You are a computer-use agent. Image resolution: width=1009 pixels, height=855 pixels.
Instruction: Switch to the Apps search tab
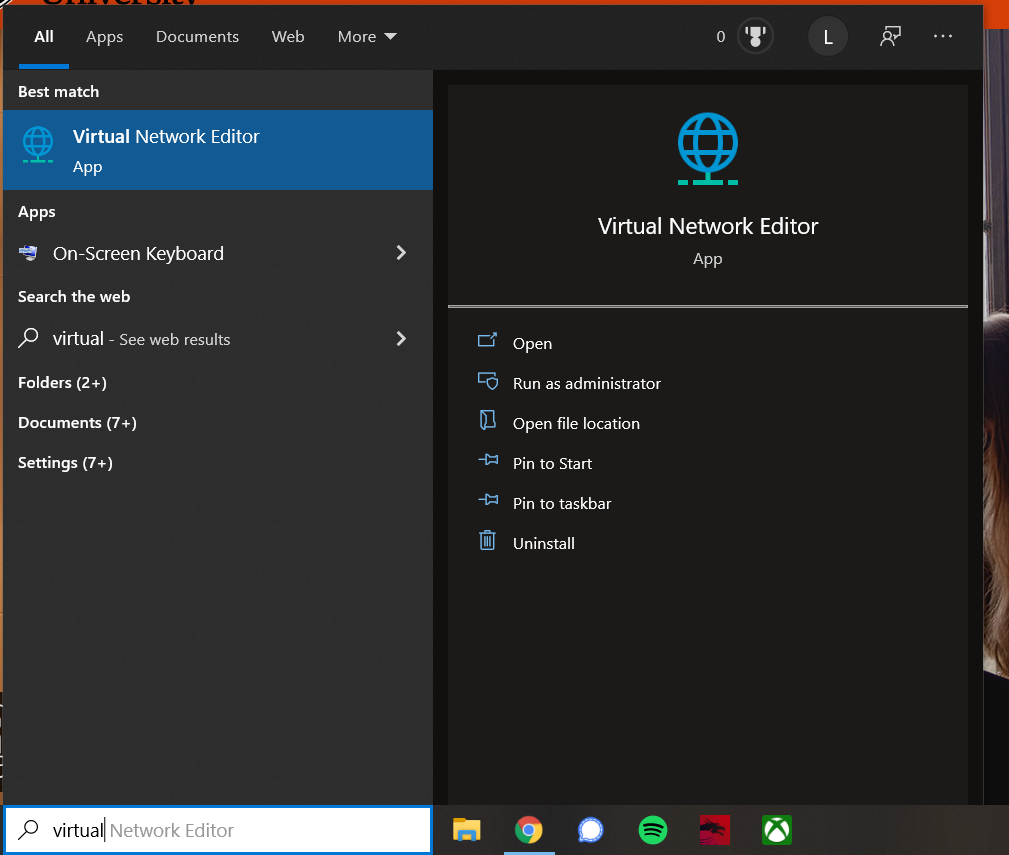click(104, 37)
